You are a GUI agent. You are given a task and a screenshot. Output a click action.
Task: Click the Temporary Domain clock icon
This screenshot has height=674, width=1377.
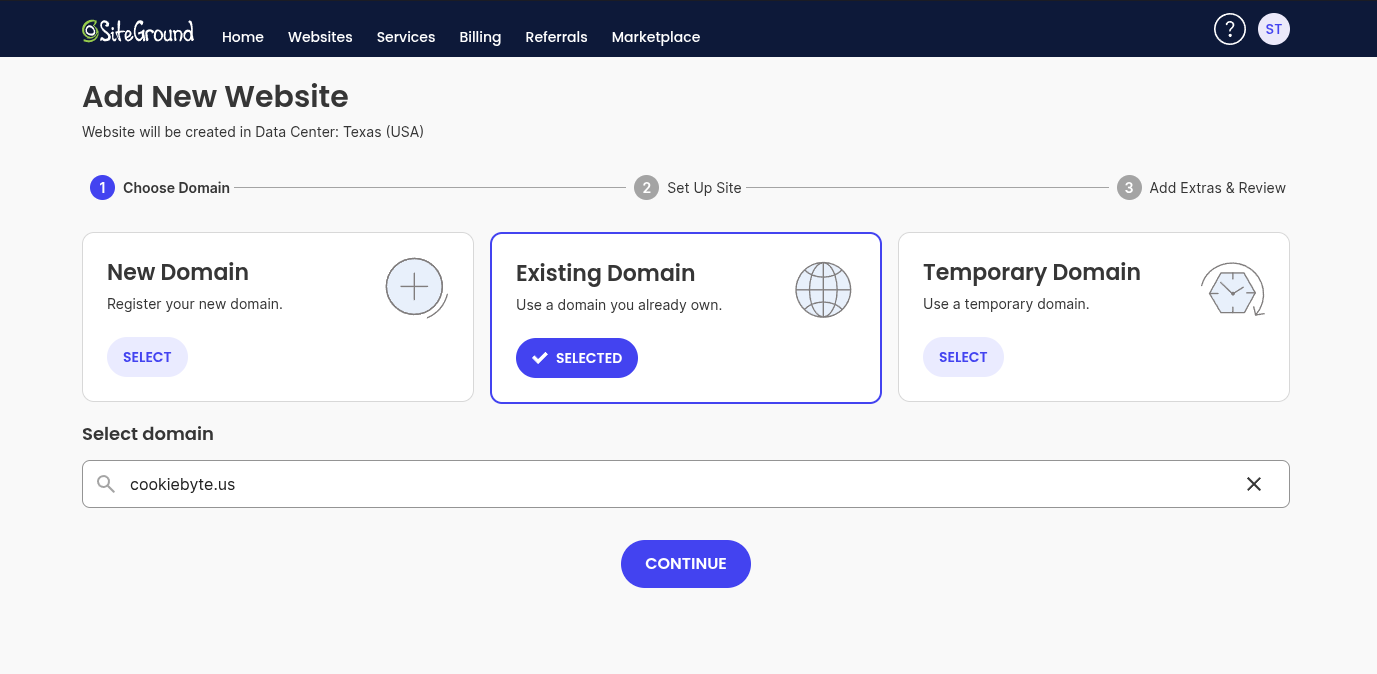tap(1232, 290)
